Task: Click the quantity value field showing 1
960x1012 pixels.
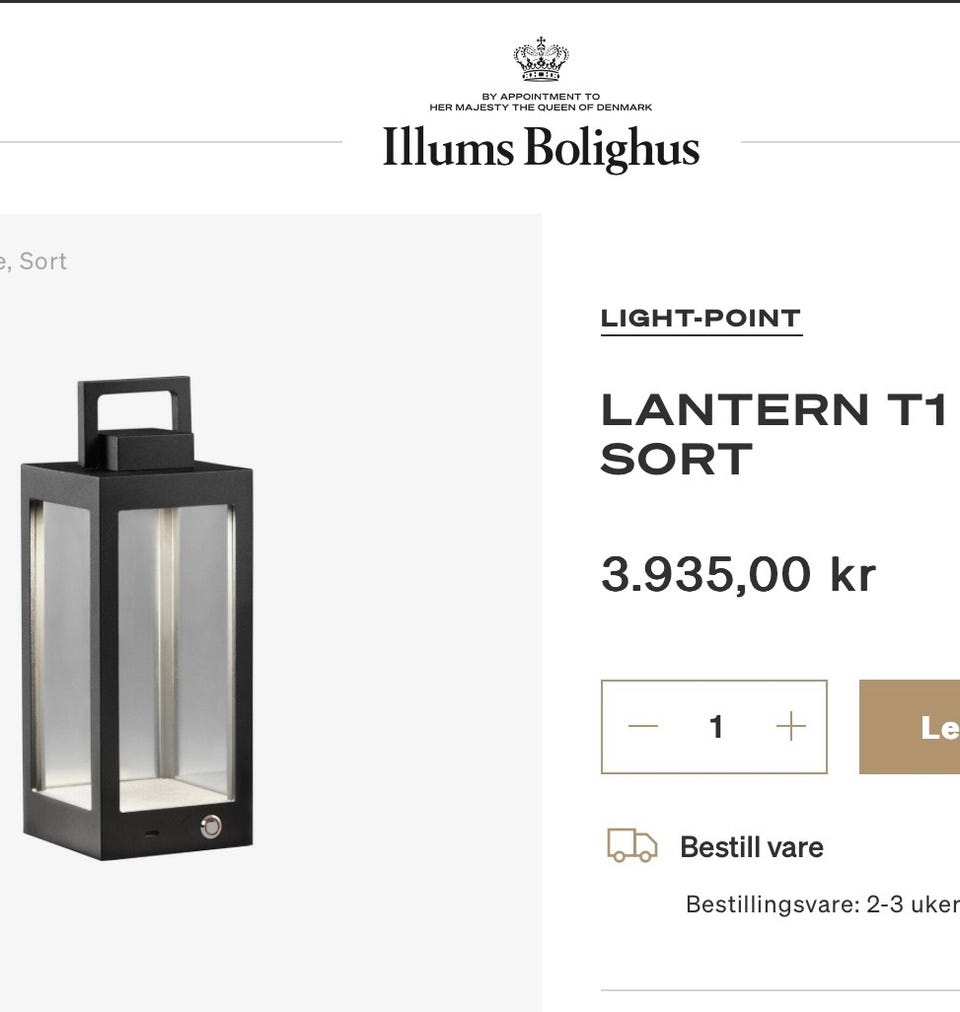Action: pyautogui.click(x=715, y=727)
